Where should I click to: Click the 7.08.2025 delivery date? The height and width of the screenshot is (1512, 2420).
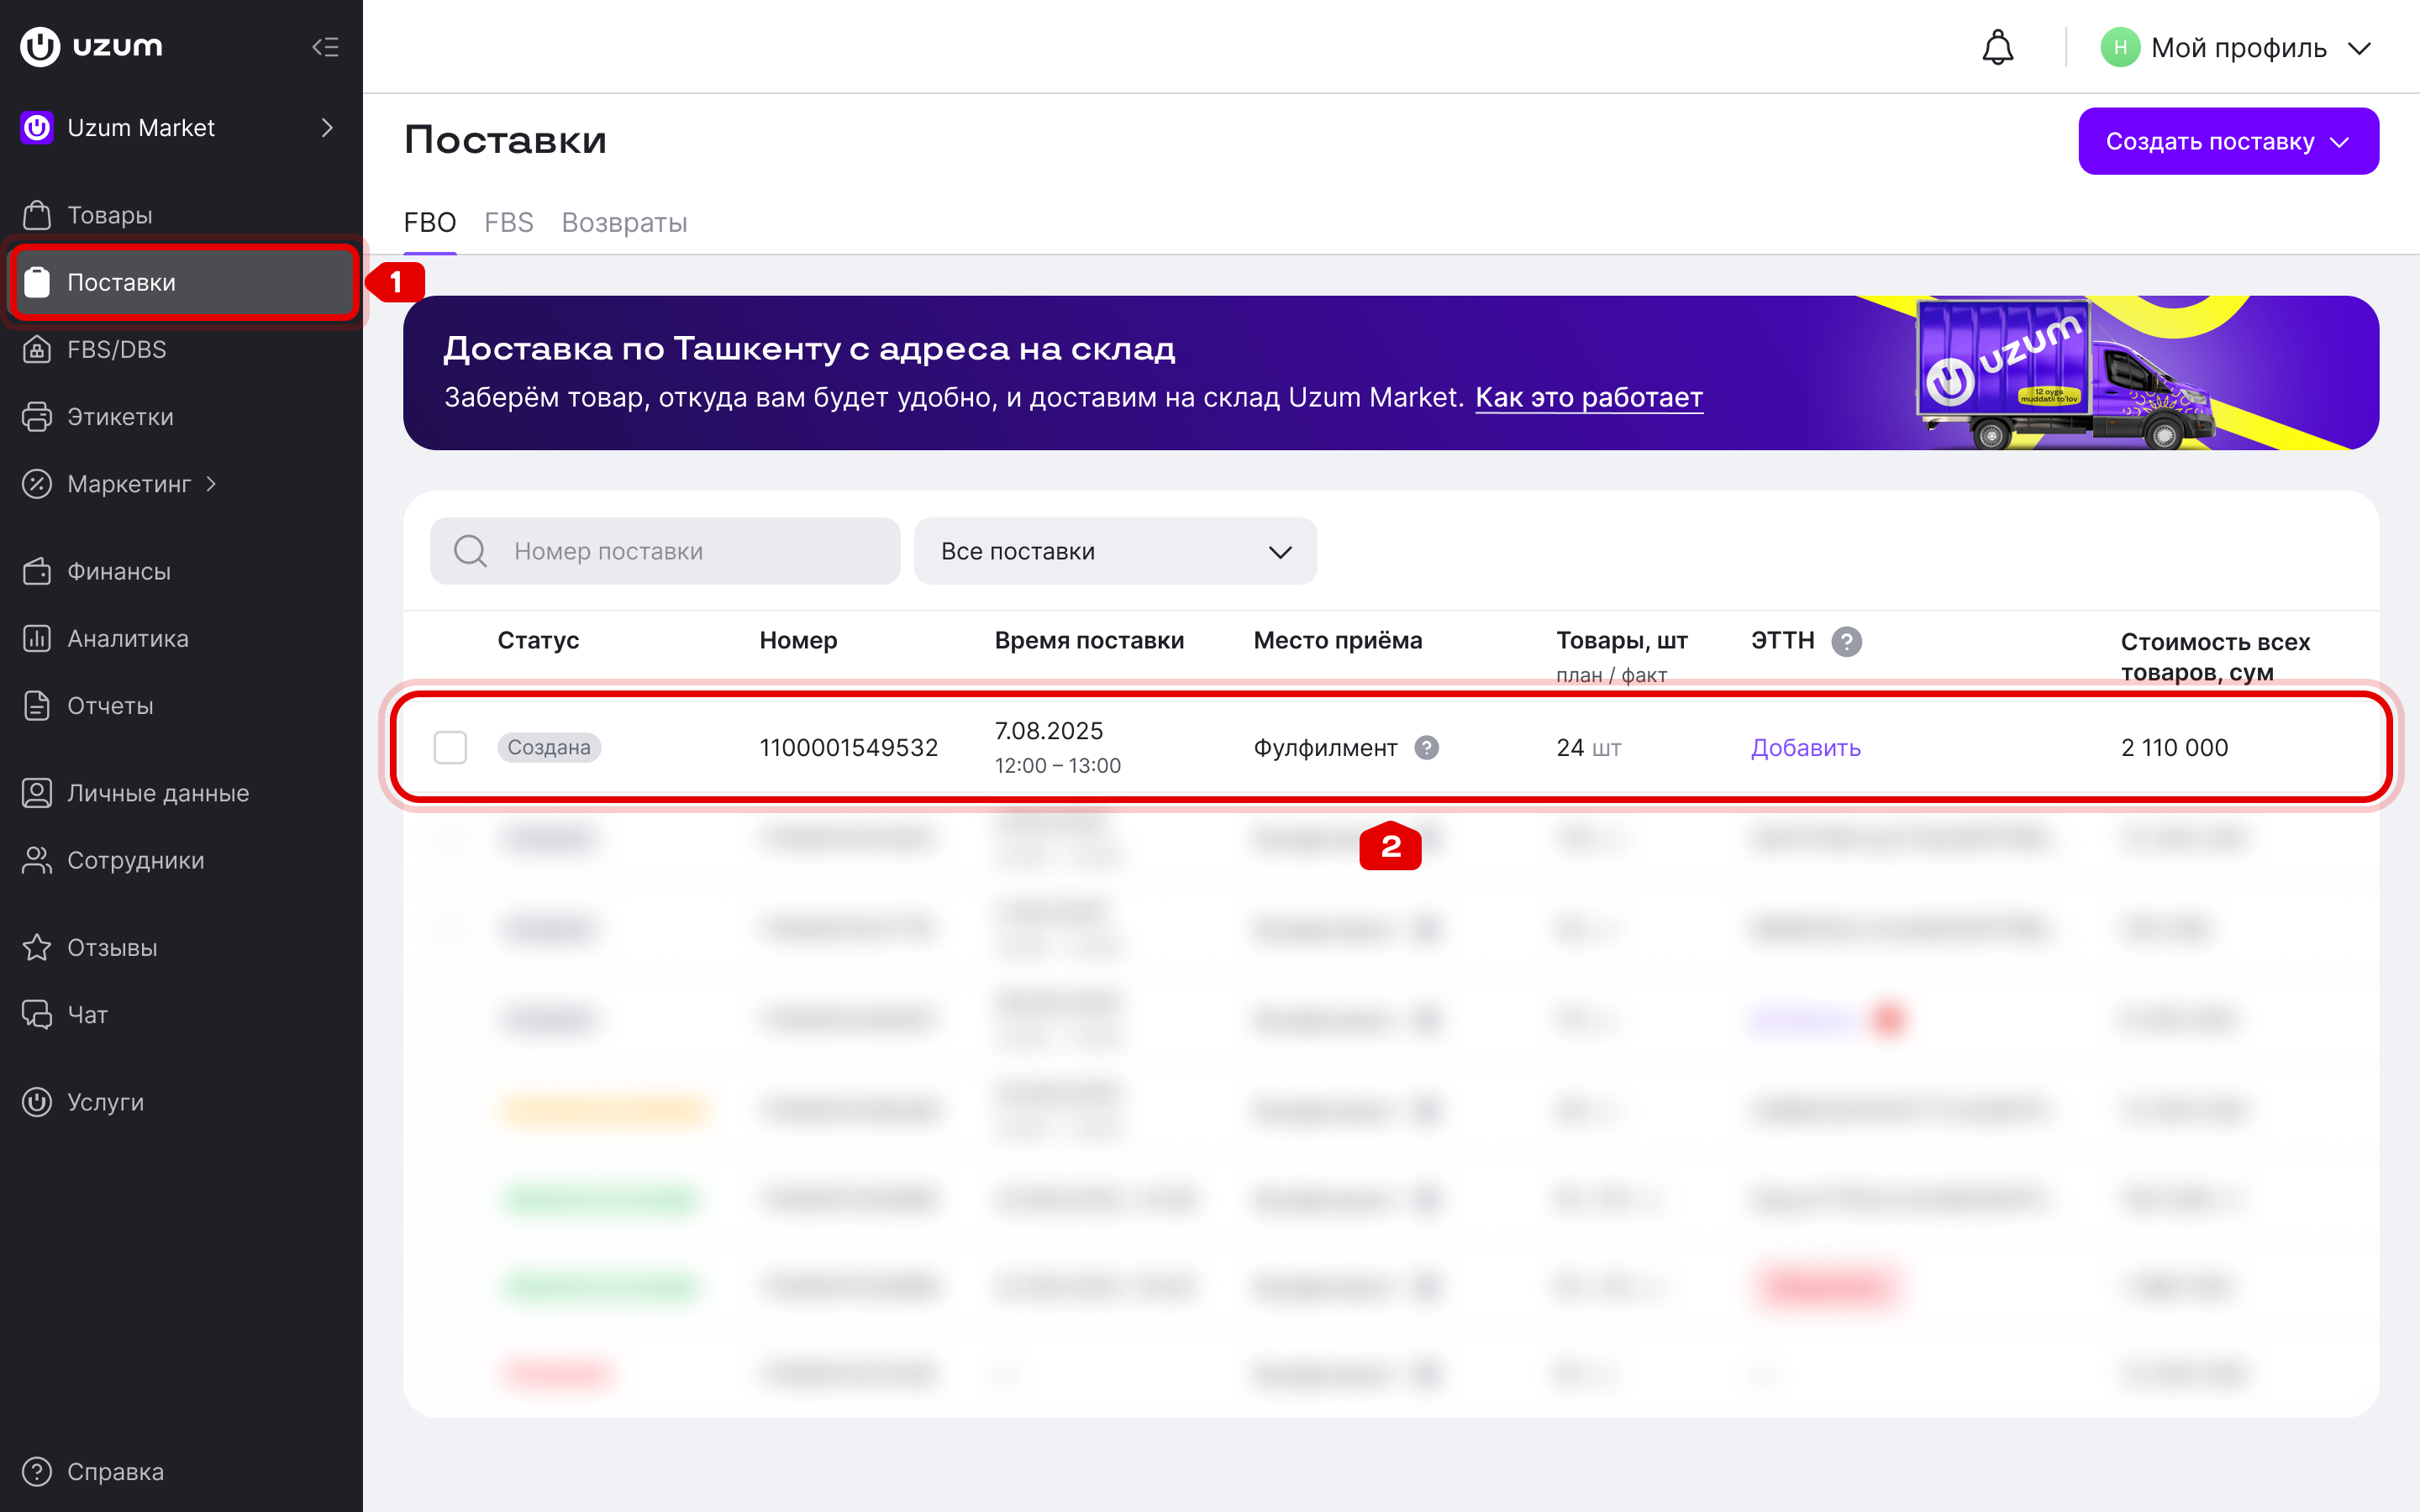coord(1049,731)
